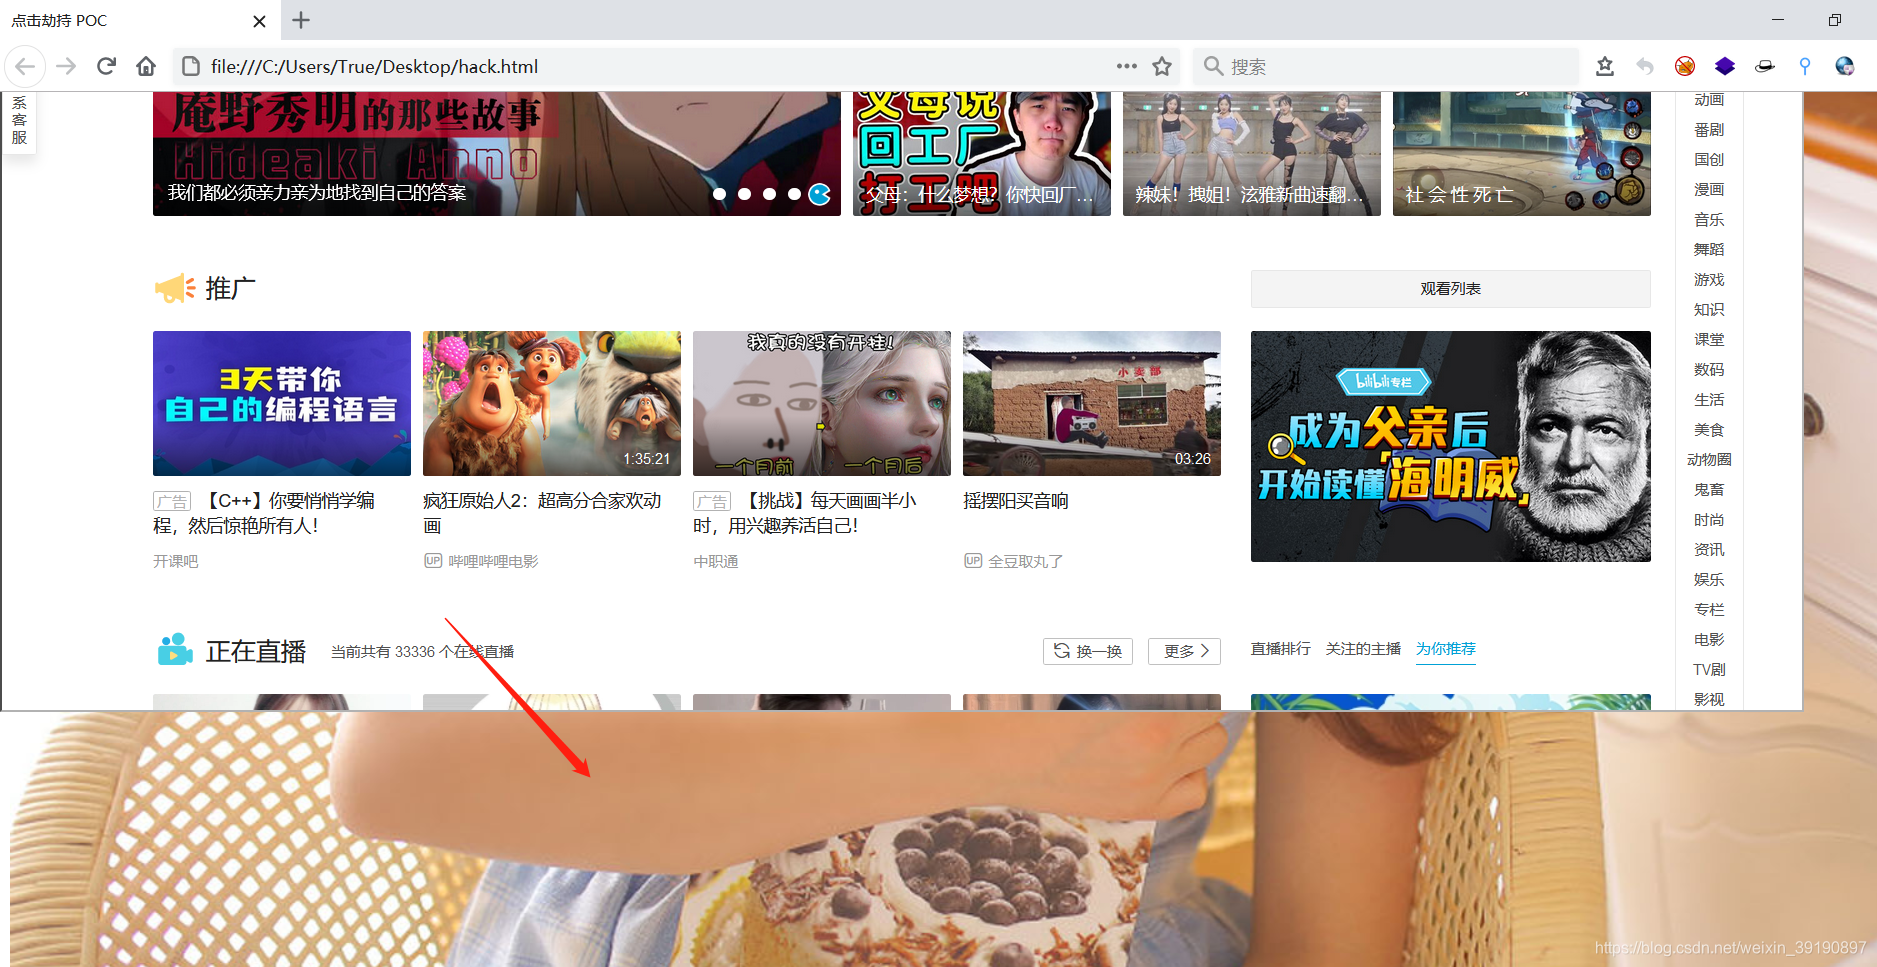1877x967 pixels.
Task: Click the 更多 button with chevron
Action: pos(1185,651)
